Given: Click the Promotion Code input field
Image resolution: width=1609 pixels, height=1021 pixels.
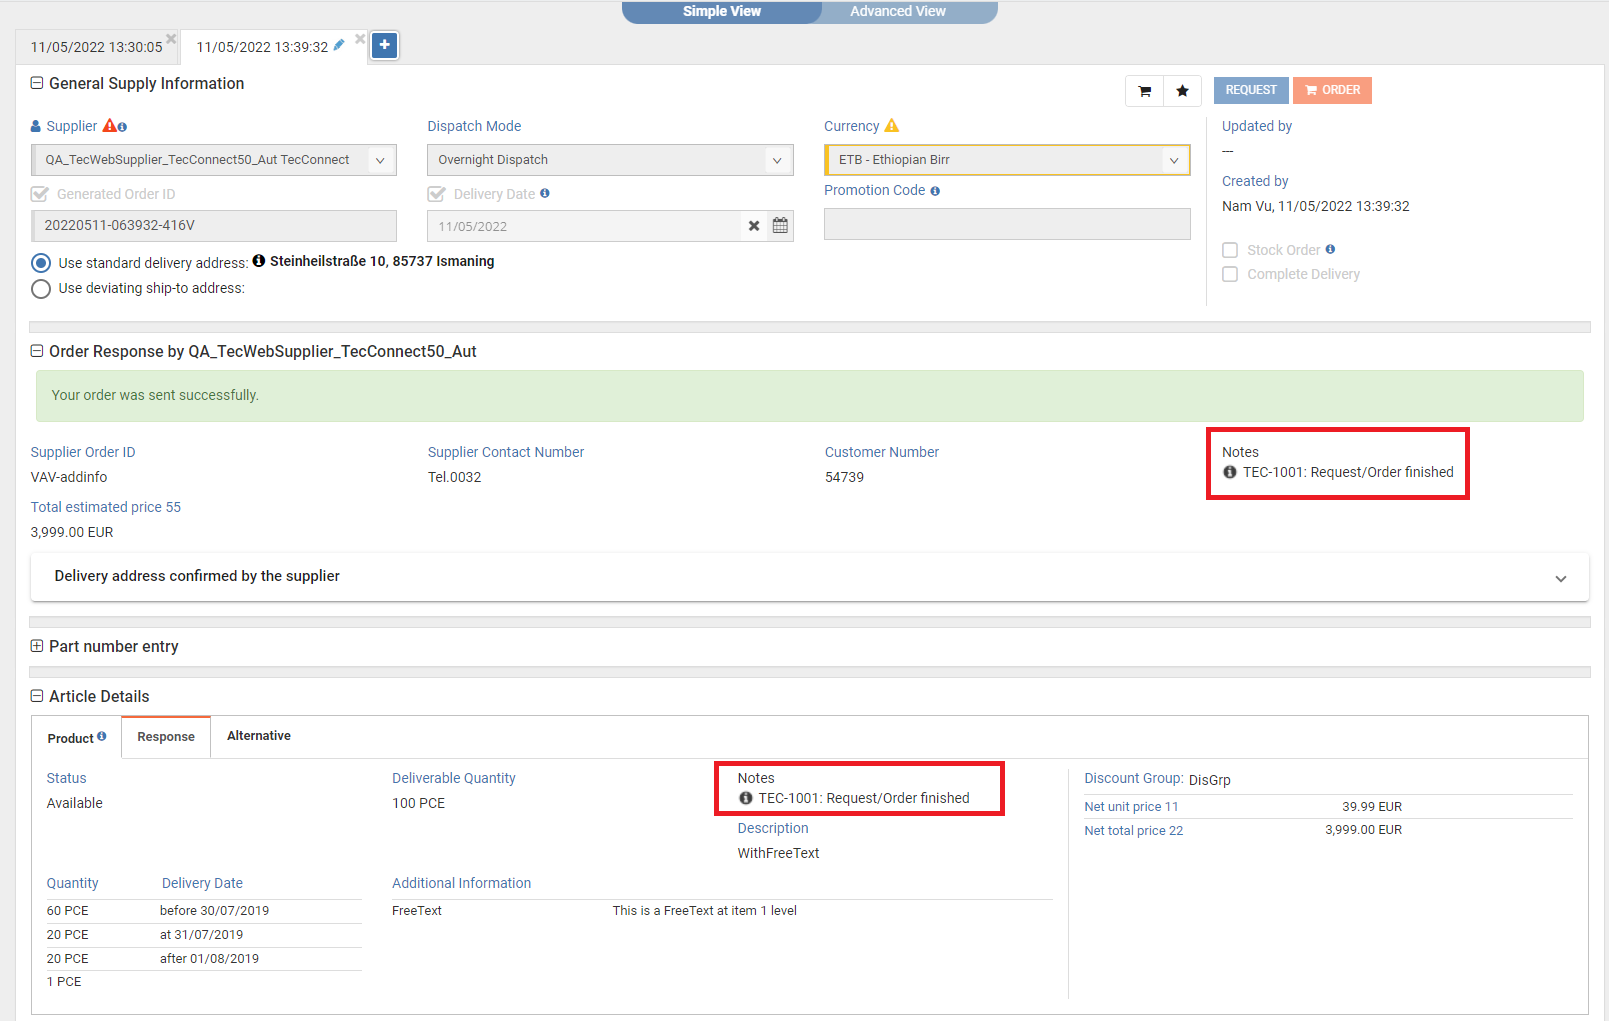Looking at the screenshot, I should [x=1006, y=225].
